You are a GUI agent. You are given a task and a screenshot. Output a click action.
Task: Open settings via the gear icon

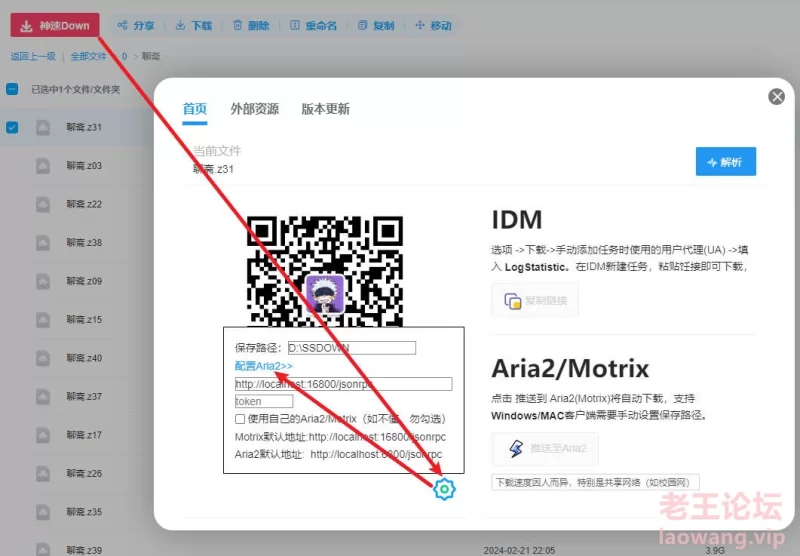point(444,489)
